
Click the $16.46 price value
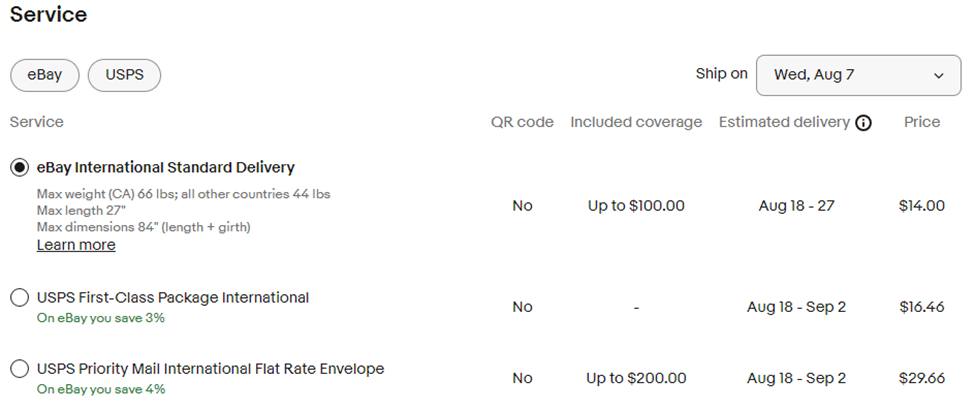click(922, 307)
